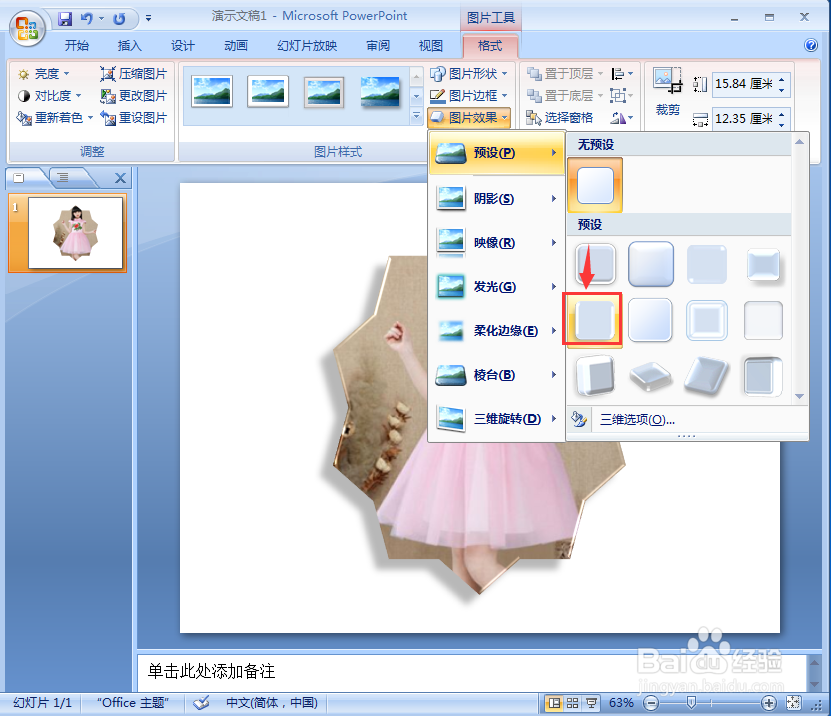The height and width of the screenshot is (716, 831).
Task: Open the Picture Border (图片边框) dropdown
Action: pyautogui.click(x=468, y=96)
